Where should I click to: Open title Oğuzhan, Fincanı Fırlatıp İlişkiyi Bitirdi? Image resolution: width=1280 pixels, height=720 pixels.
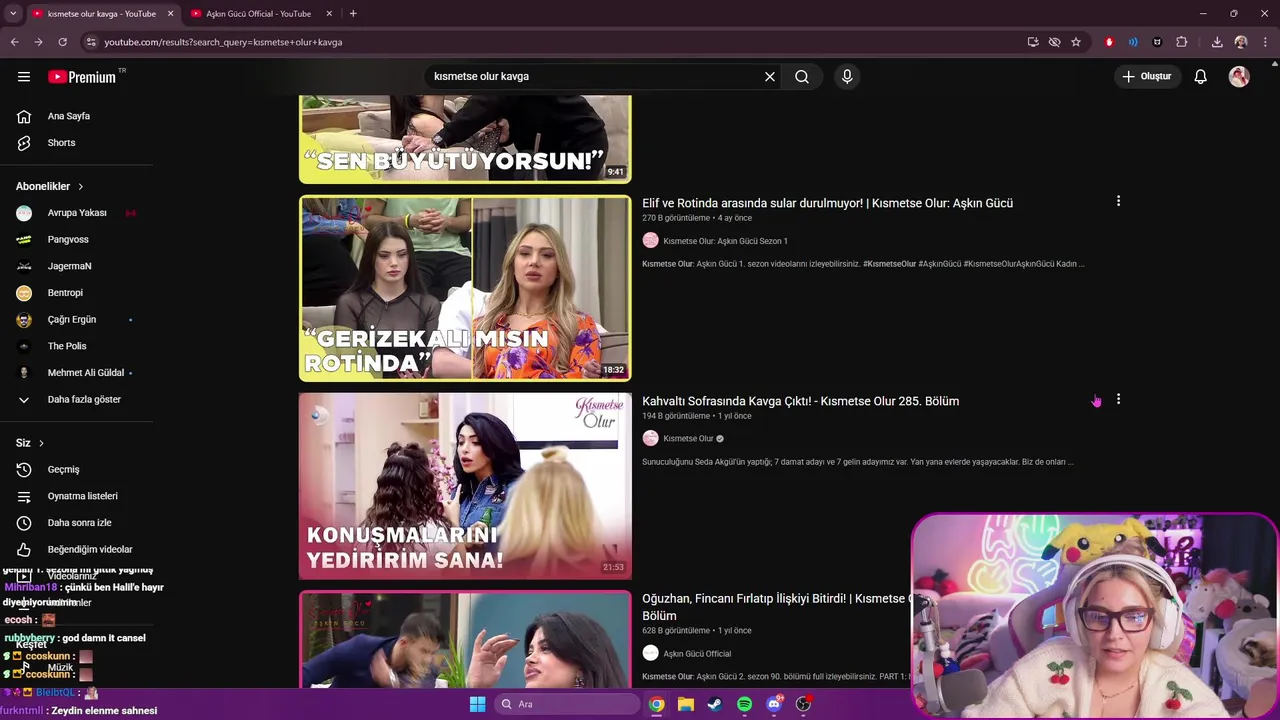pos(776,607)
